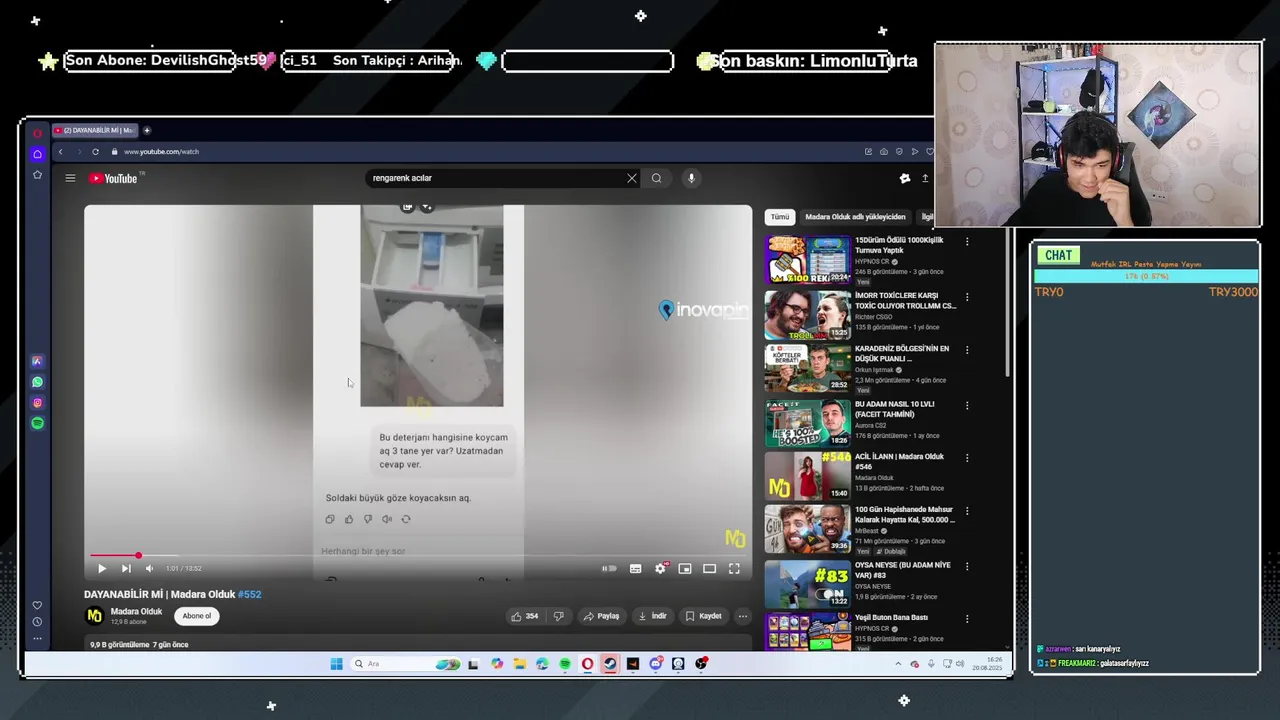
Task: Click the #552 hashtag link
Action: [x=249, y=594]
